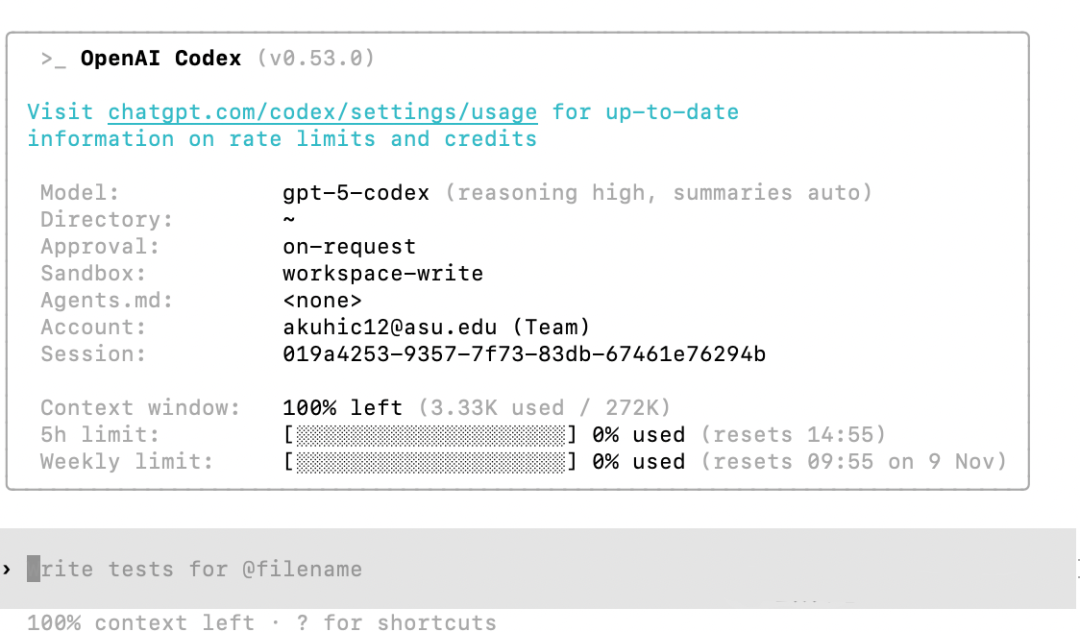
Task: Click the Weekly limit usage bar
Action: (431, 462)
